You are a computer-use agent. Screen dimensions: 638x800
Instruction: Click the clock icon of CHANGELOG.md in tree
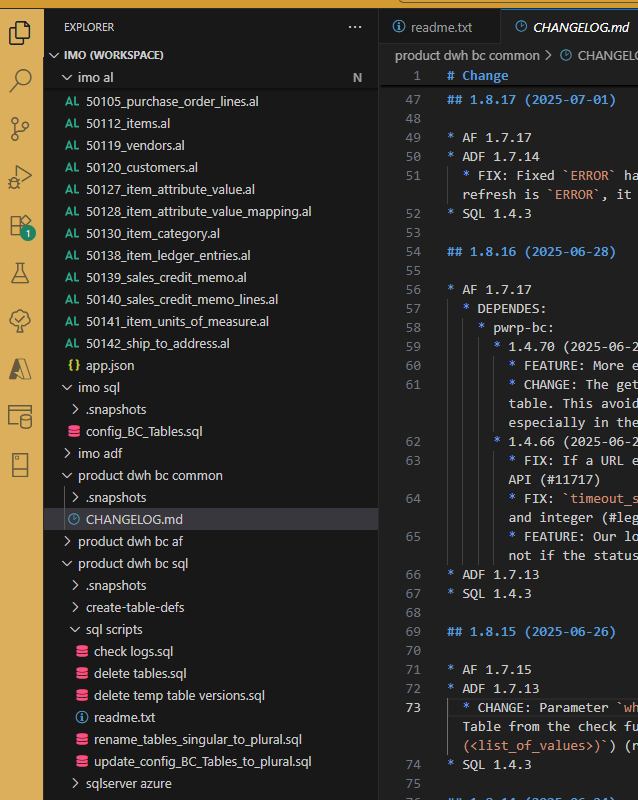74,519
